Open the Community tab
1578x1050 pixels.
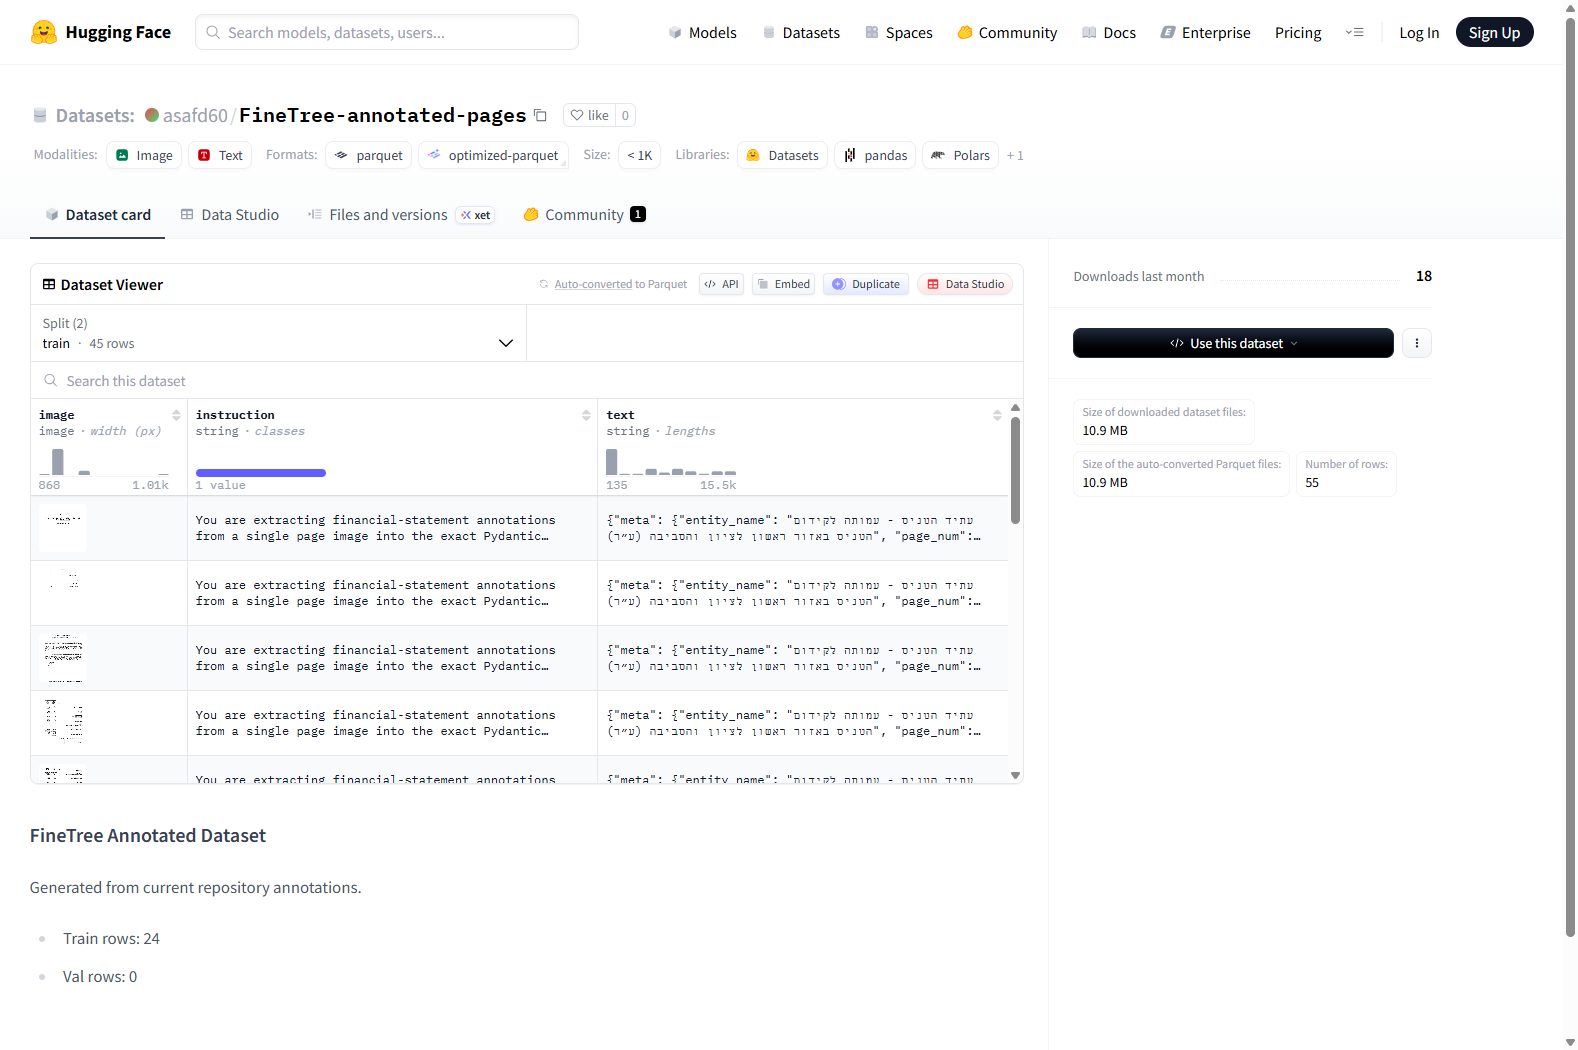click(585, 215)
